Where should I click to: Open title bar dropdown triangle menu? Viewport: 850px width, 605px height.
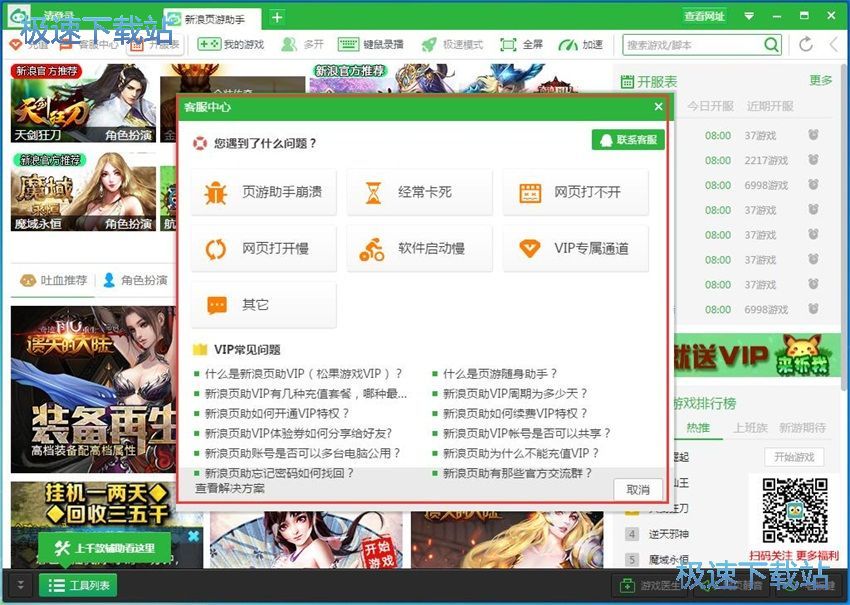[749, 16]
